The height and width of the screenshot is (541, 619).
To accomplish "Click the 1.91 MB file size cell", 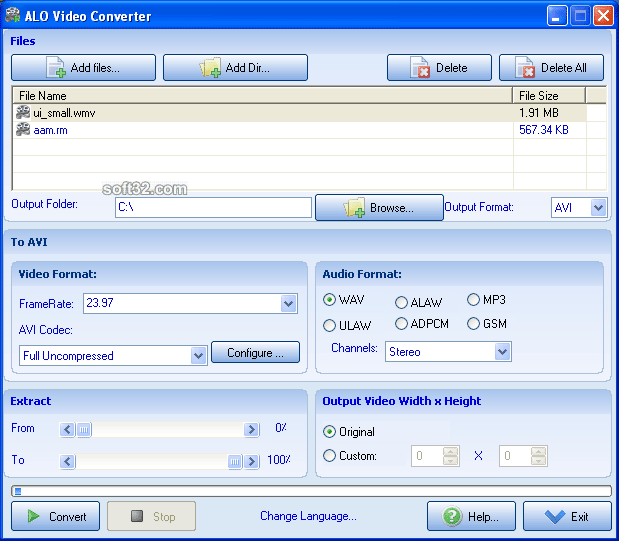I will (538, 113).
